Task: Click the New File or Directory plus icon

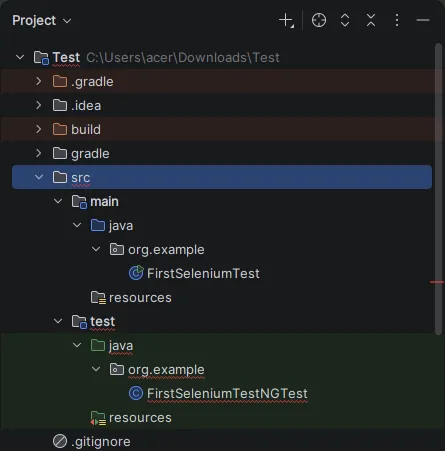Action: point(286,20)
